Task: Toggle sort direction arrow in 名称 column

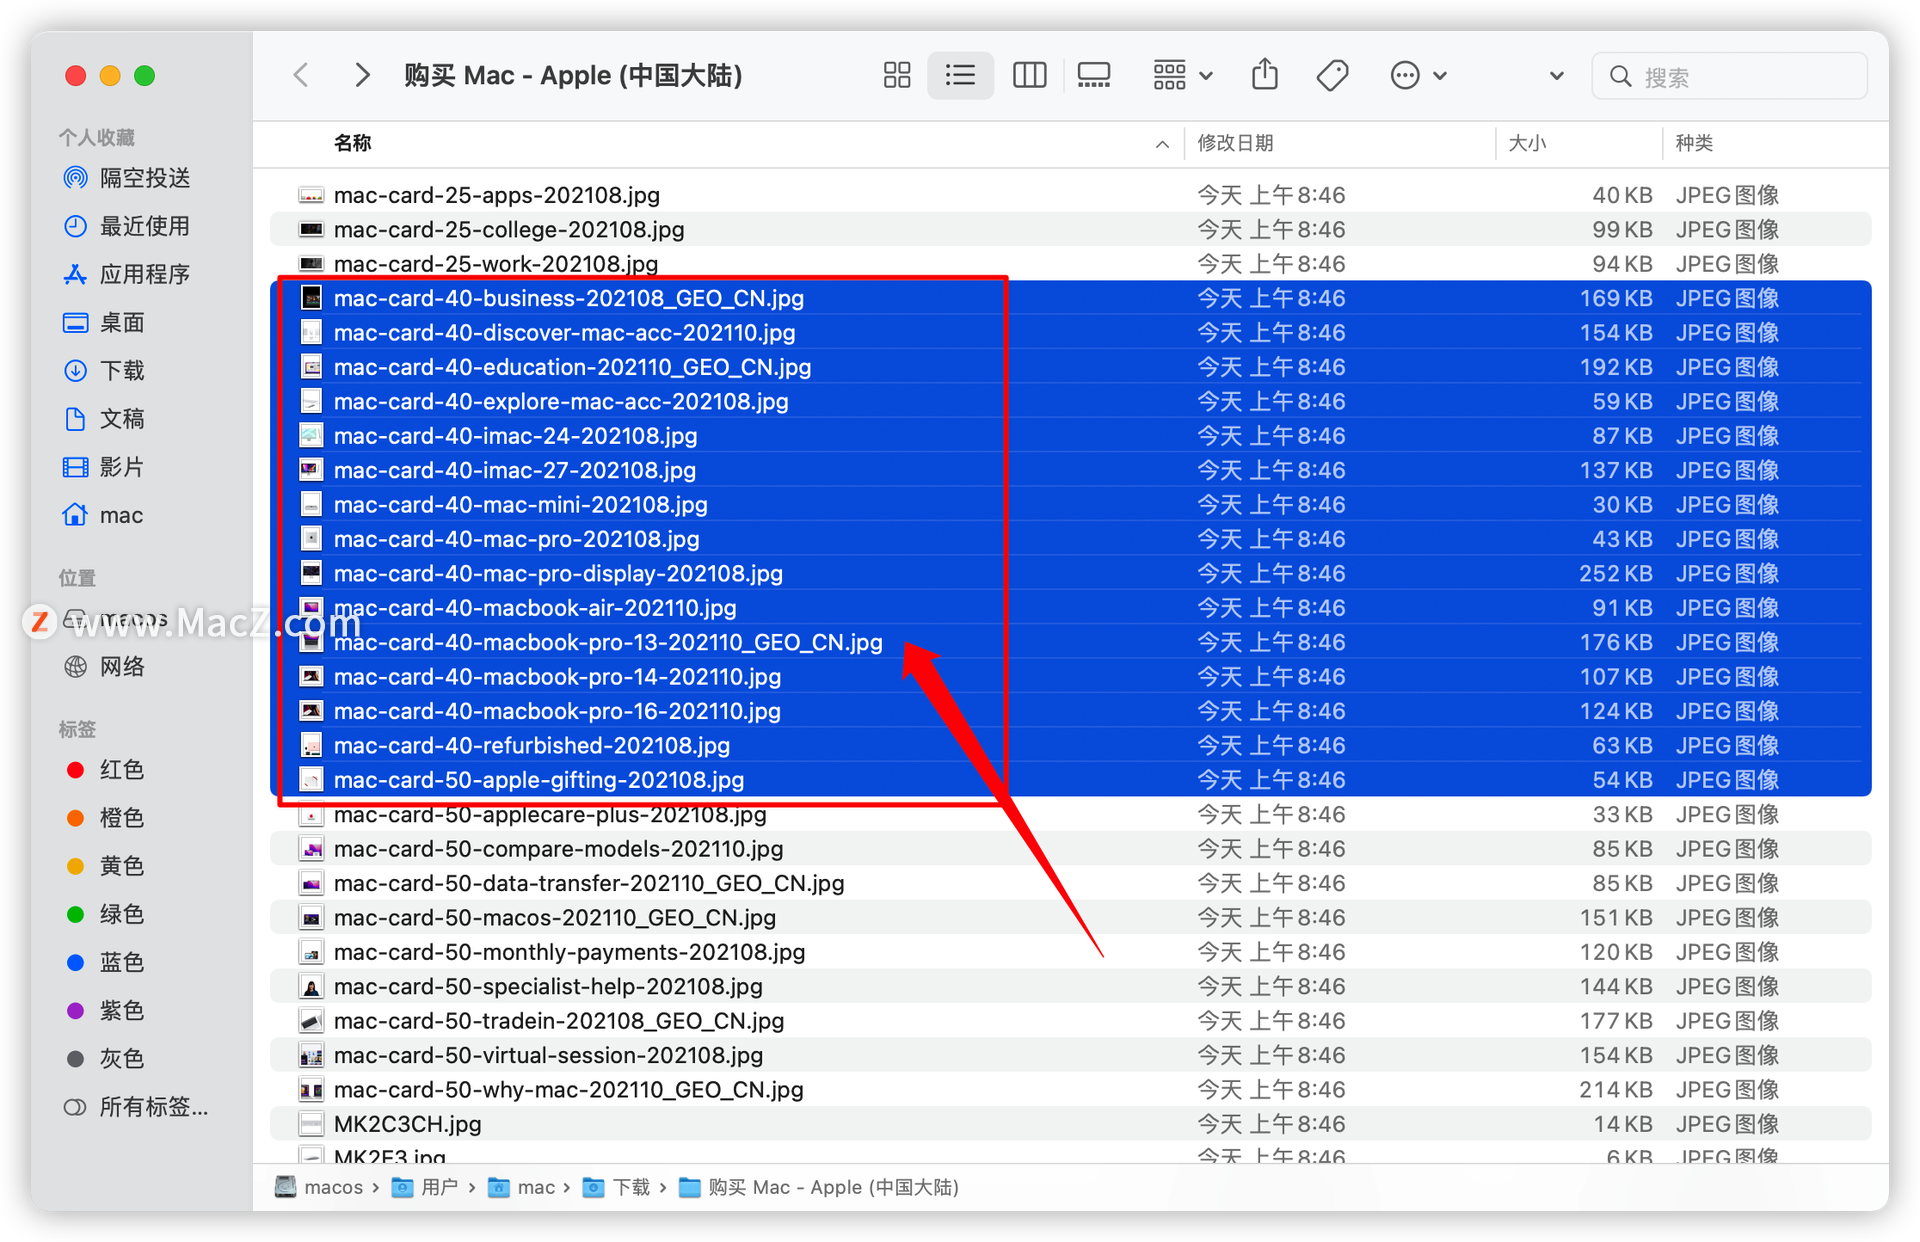Action: tap(1162, 144)
